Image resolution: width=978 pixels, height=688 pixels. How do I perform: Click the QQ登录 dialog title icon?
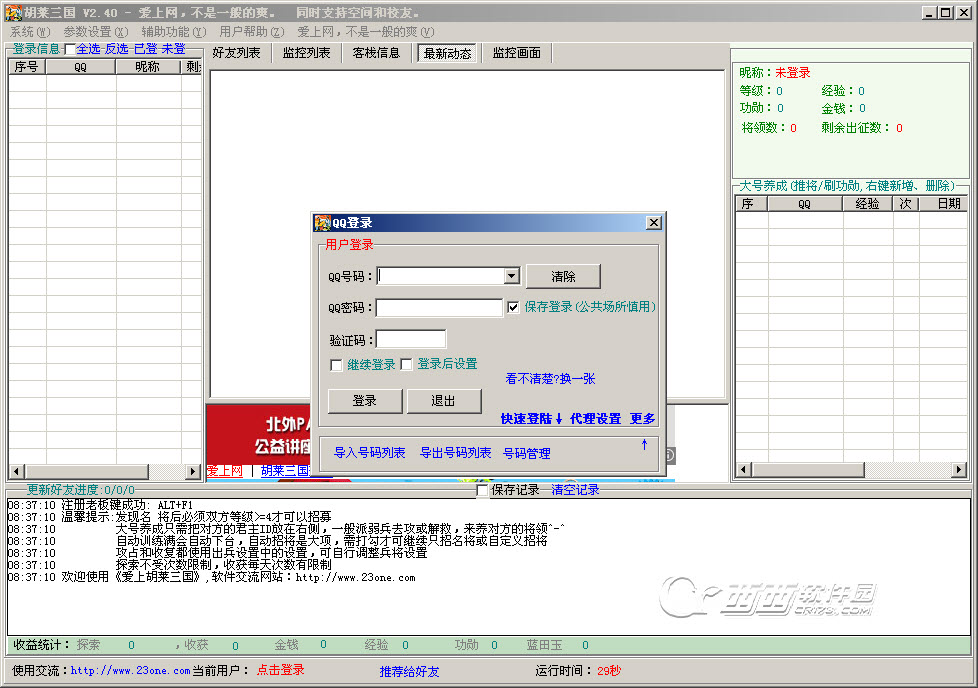click(322, 223)
